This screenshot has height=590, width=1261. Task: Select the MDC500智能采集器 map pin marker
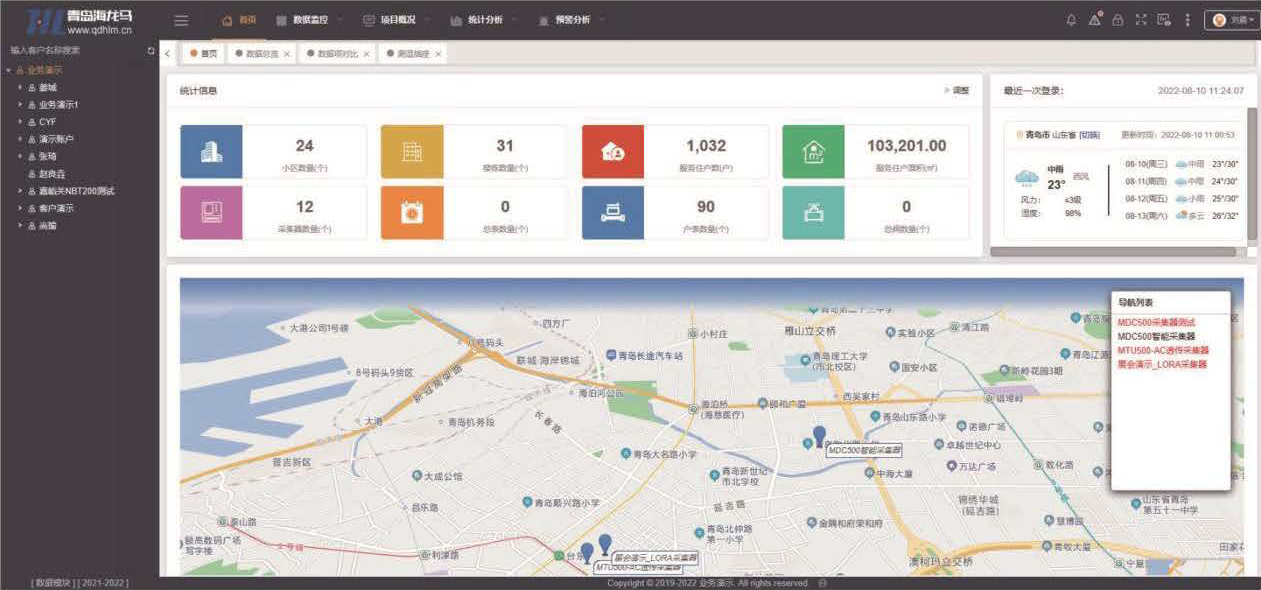coord(819,435)
